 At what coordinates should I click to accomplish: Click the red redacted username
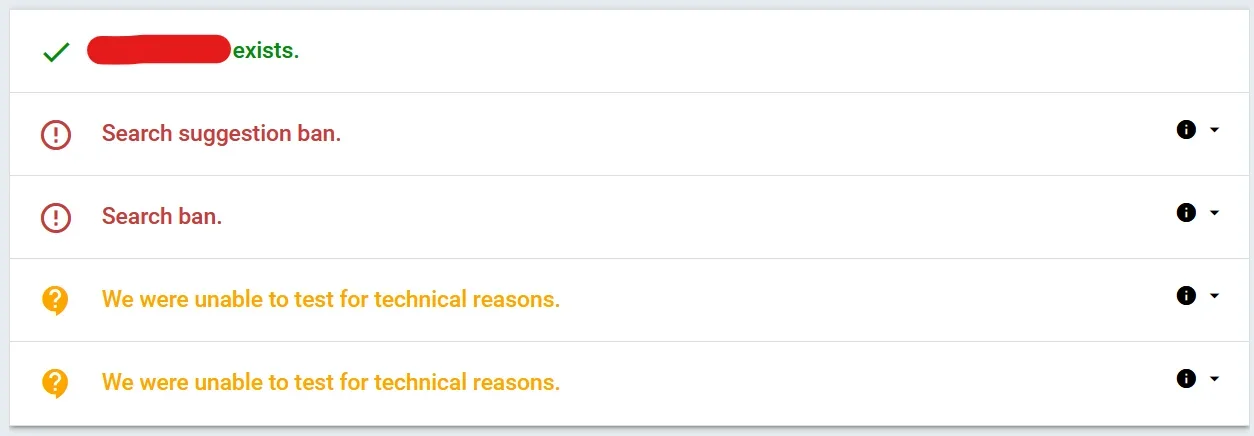160,49
